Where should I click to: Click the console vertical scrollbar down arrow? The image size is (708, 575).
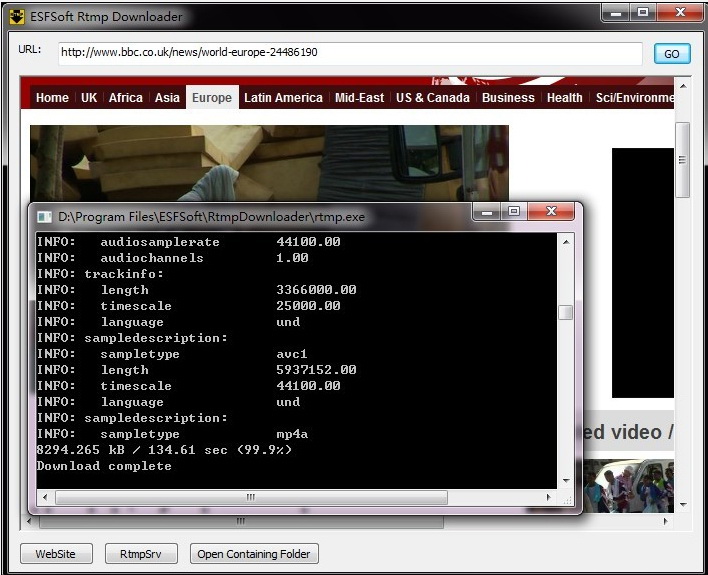point(566,481)
